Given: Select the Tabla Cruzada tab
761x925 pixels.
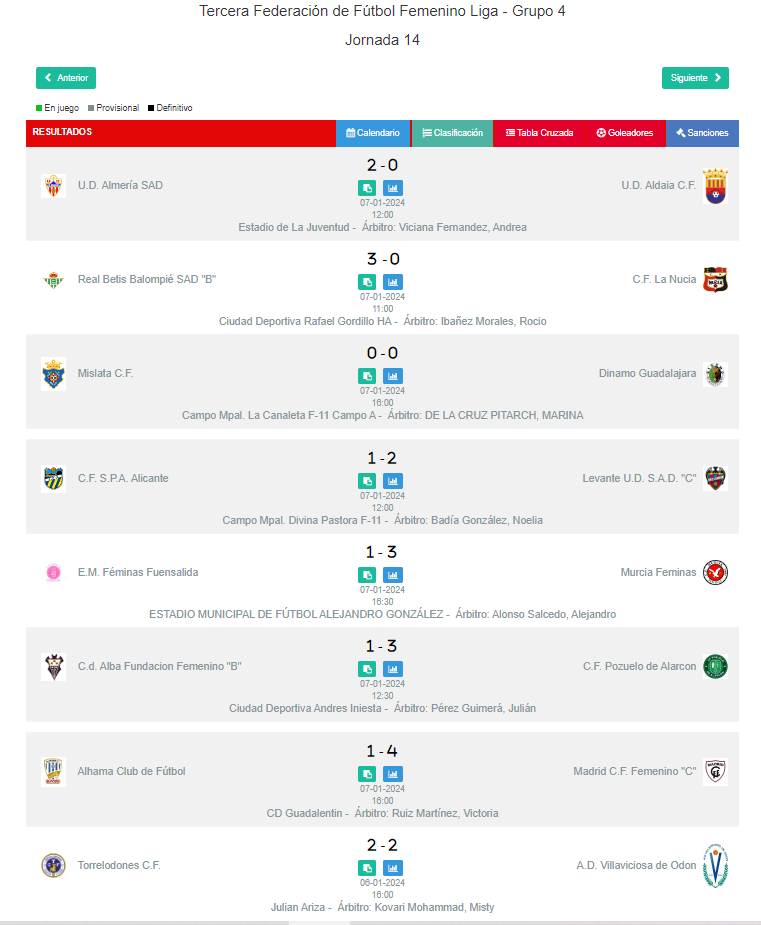Looking at the screenshot, I should coord(539,133).
